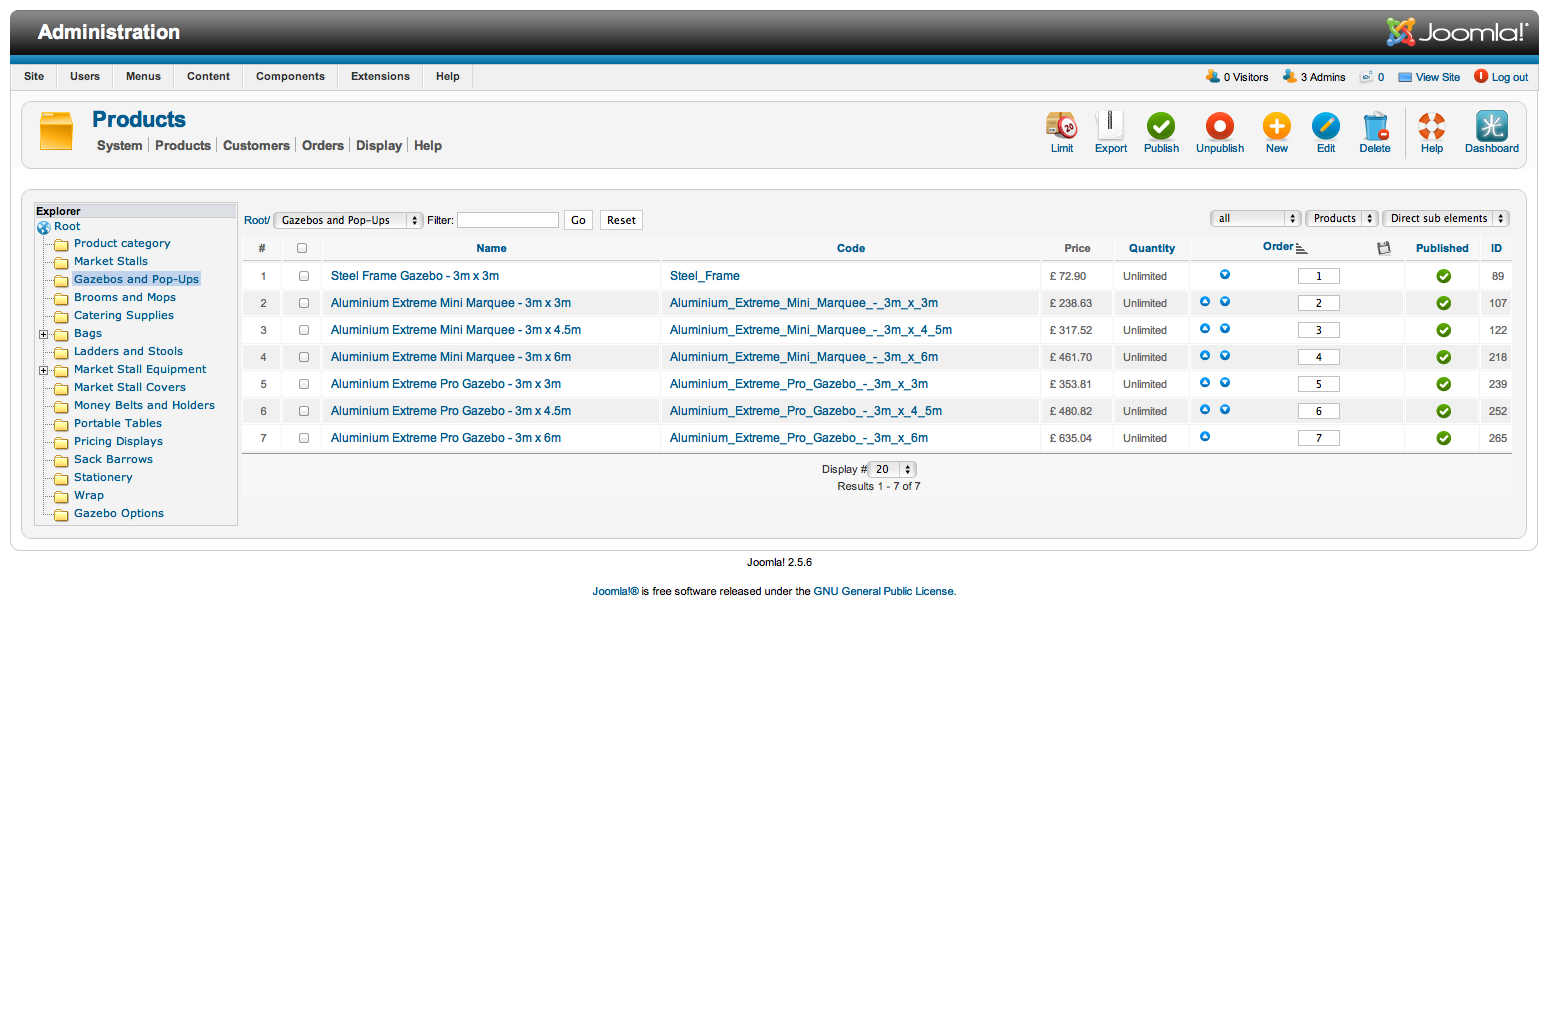
Task: Select checkbox for Pro Gazebo 3m x 3m
Action: coord(304,384)
